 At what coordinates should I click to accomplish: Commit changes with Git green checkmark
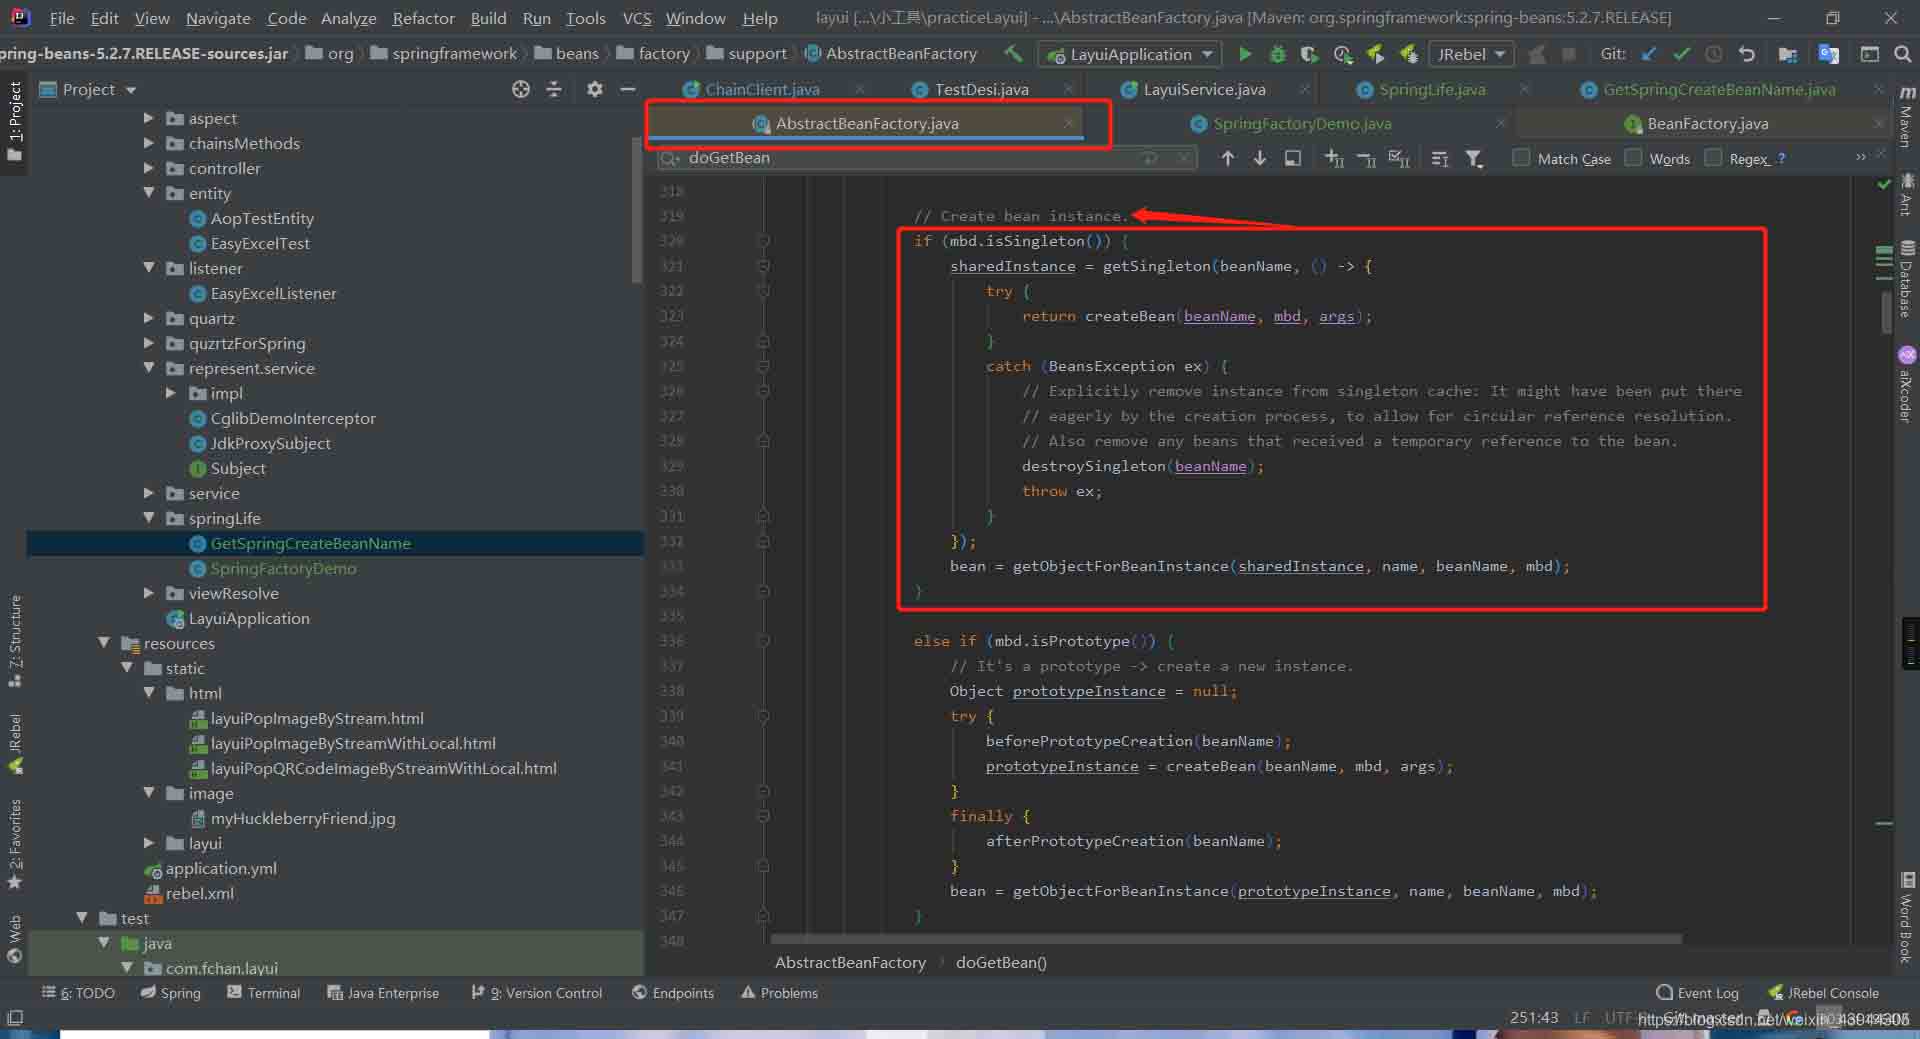coord(1682,54)
